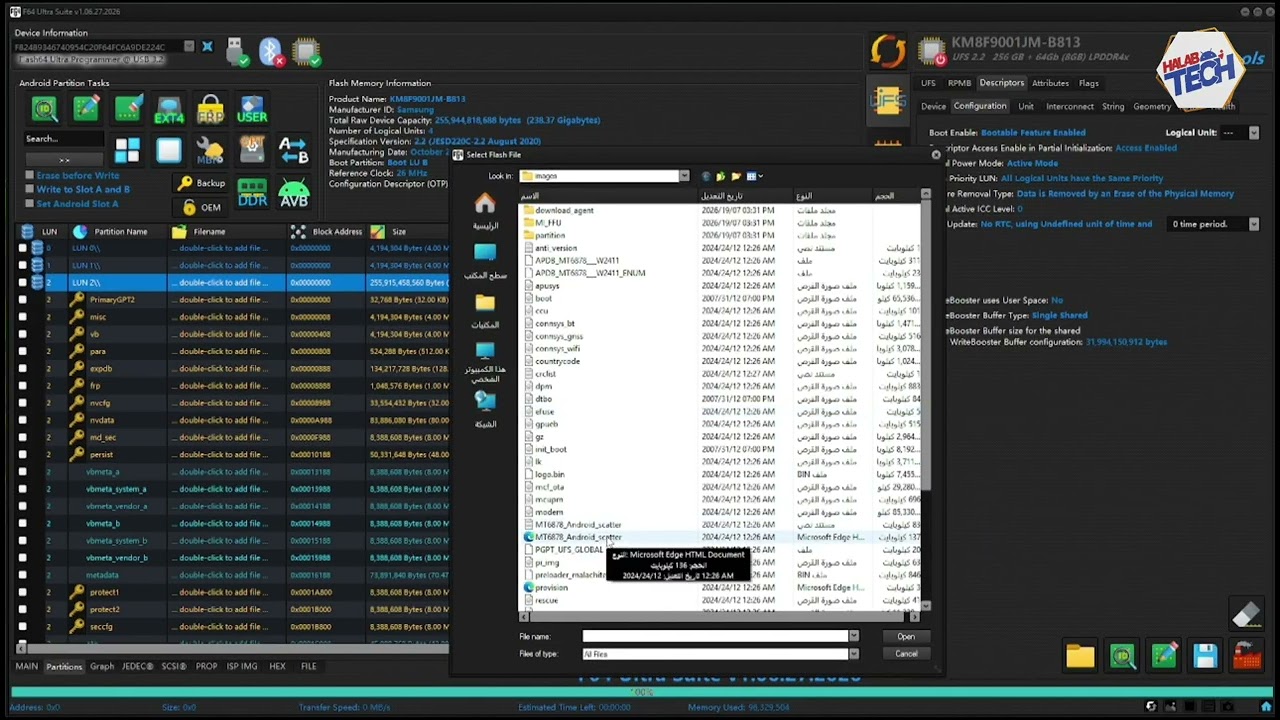The width and height of the screenshot is (1280, 720).
Task: Click the Search partitions input field
Action: pyautogui.click(x=64, y=139)
